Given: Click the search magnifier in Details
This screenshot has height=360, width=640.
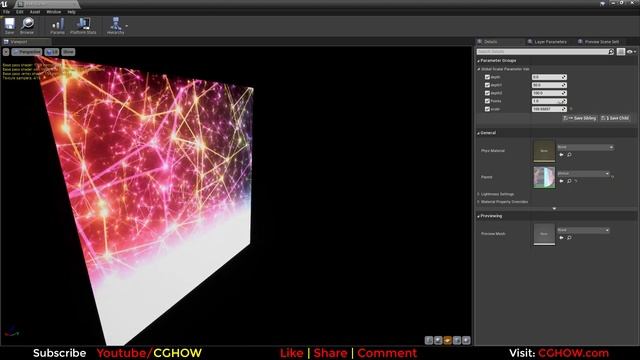Looking at the screenshot, I should [611, 52].
